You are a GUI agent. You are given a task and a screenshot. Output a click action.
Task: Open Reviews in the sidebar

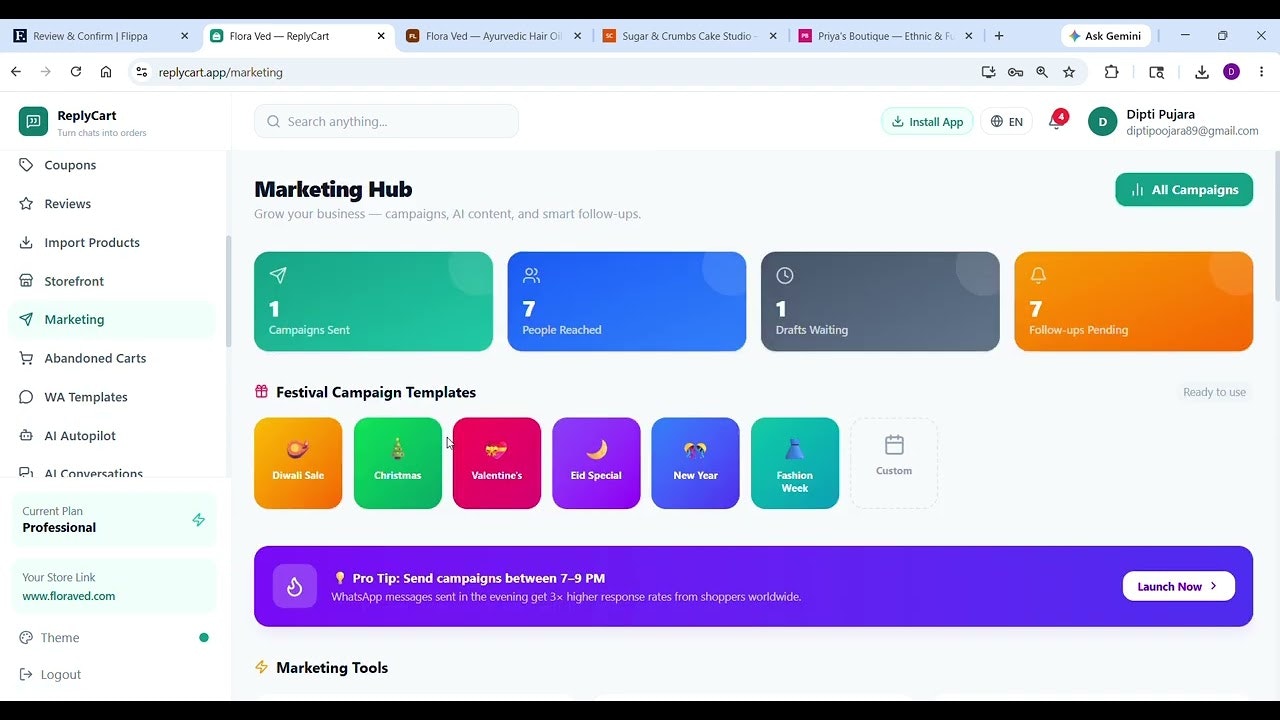pyautogui.click(x=113, y=204)
